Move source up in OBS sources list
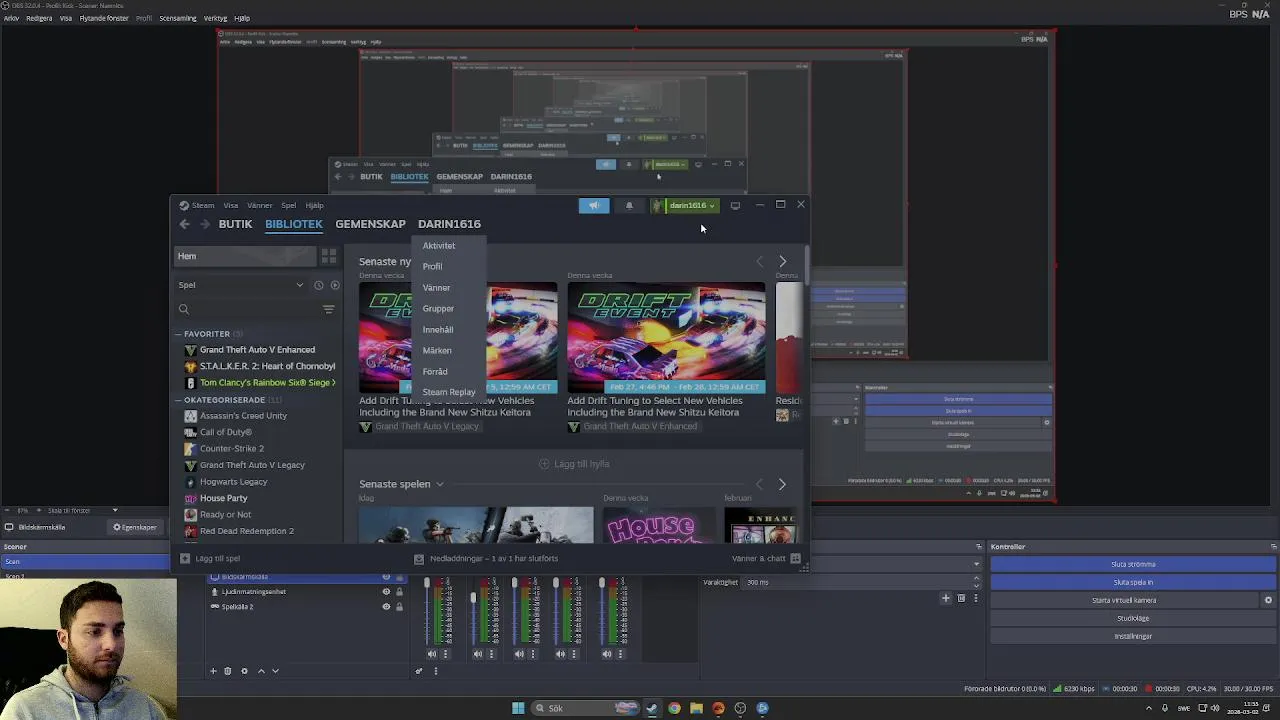 (261, 671)
